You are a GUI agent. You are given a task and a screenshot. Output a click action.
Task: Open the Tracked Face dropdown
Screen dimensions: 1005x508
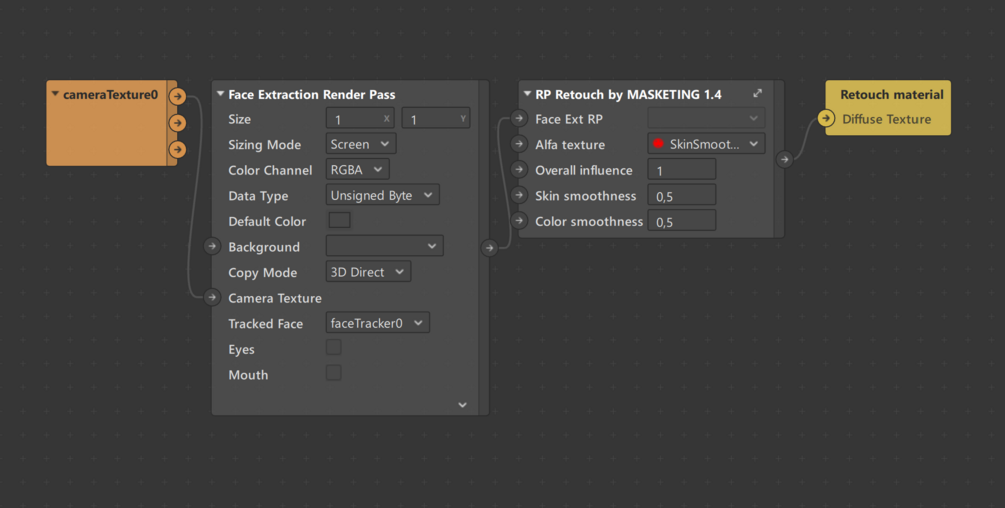tap(378, 323)
